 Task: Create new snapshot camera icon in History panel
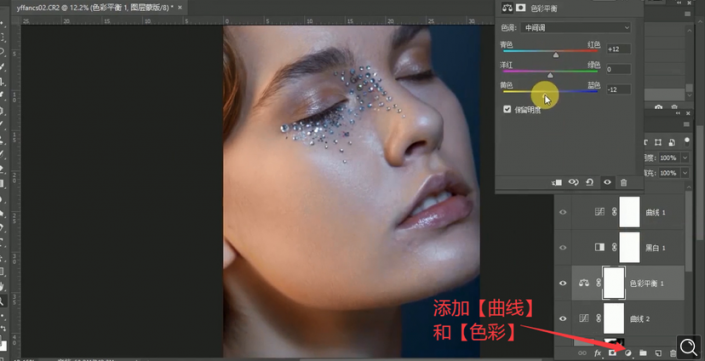tap(659, 107)
